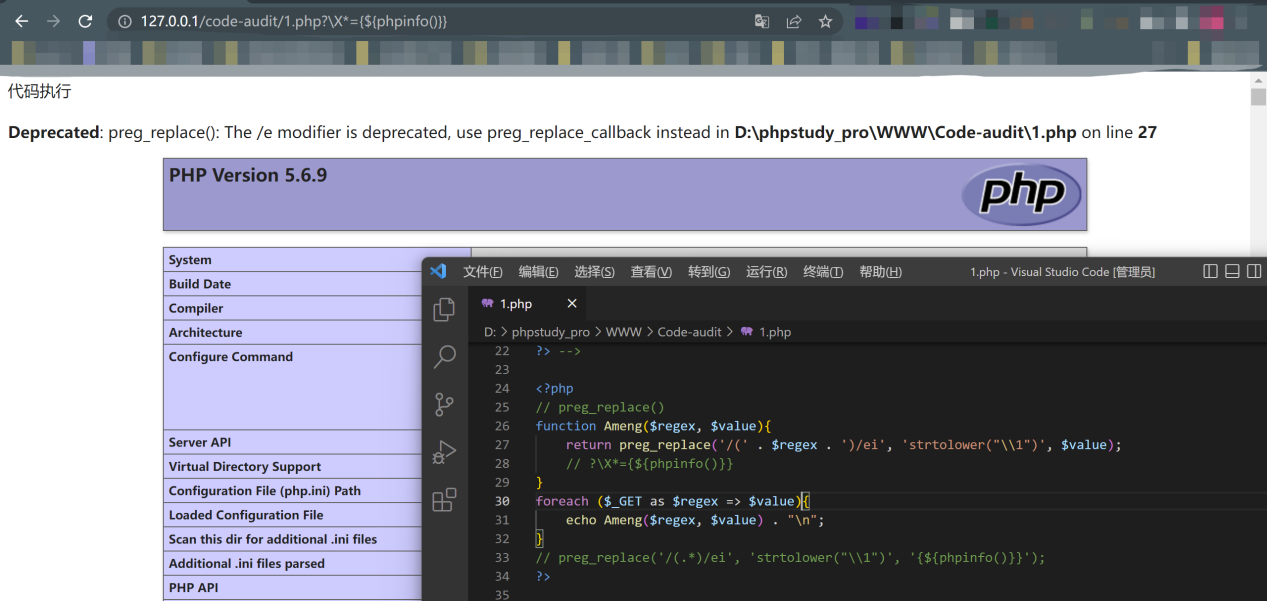The width and height of the screenshot is (1267, 601).
Task: Bookmark this page with the star
Action: pyautogui.click(x=825, y=21)
